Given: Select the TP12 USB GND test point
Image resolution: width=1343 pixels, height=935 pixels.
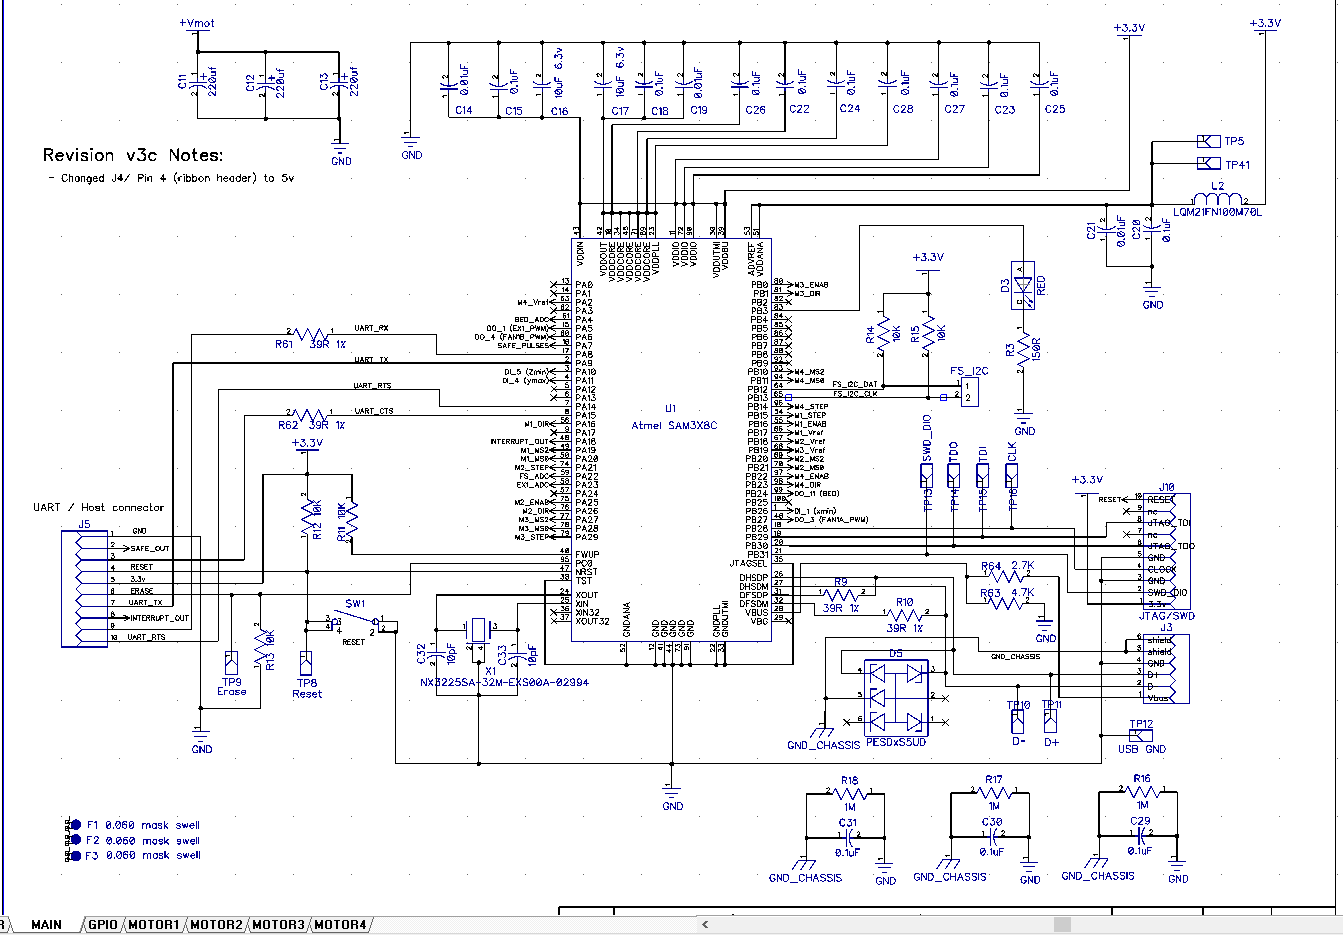Looking at the screenshot, I should [1141, 735].
